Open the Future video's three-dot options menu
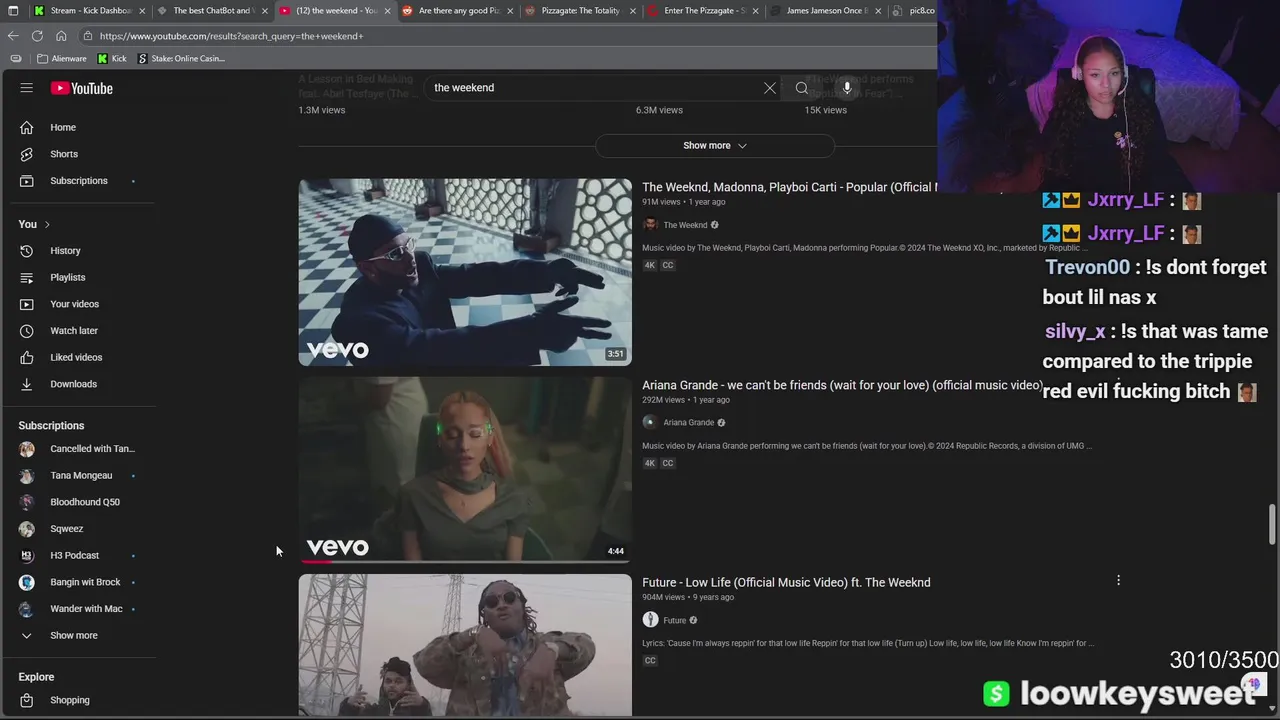The width and height of the screenshot is (1280, 720). [1118, 580]
